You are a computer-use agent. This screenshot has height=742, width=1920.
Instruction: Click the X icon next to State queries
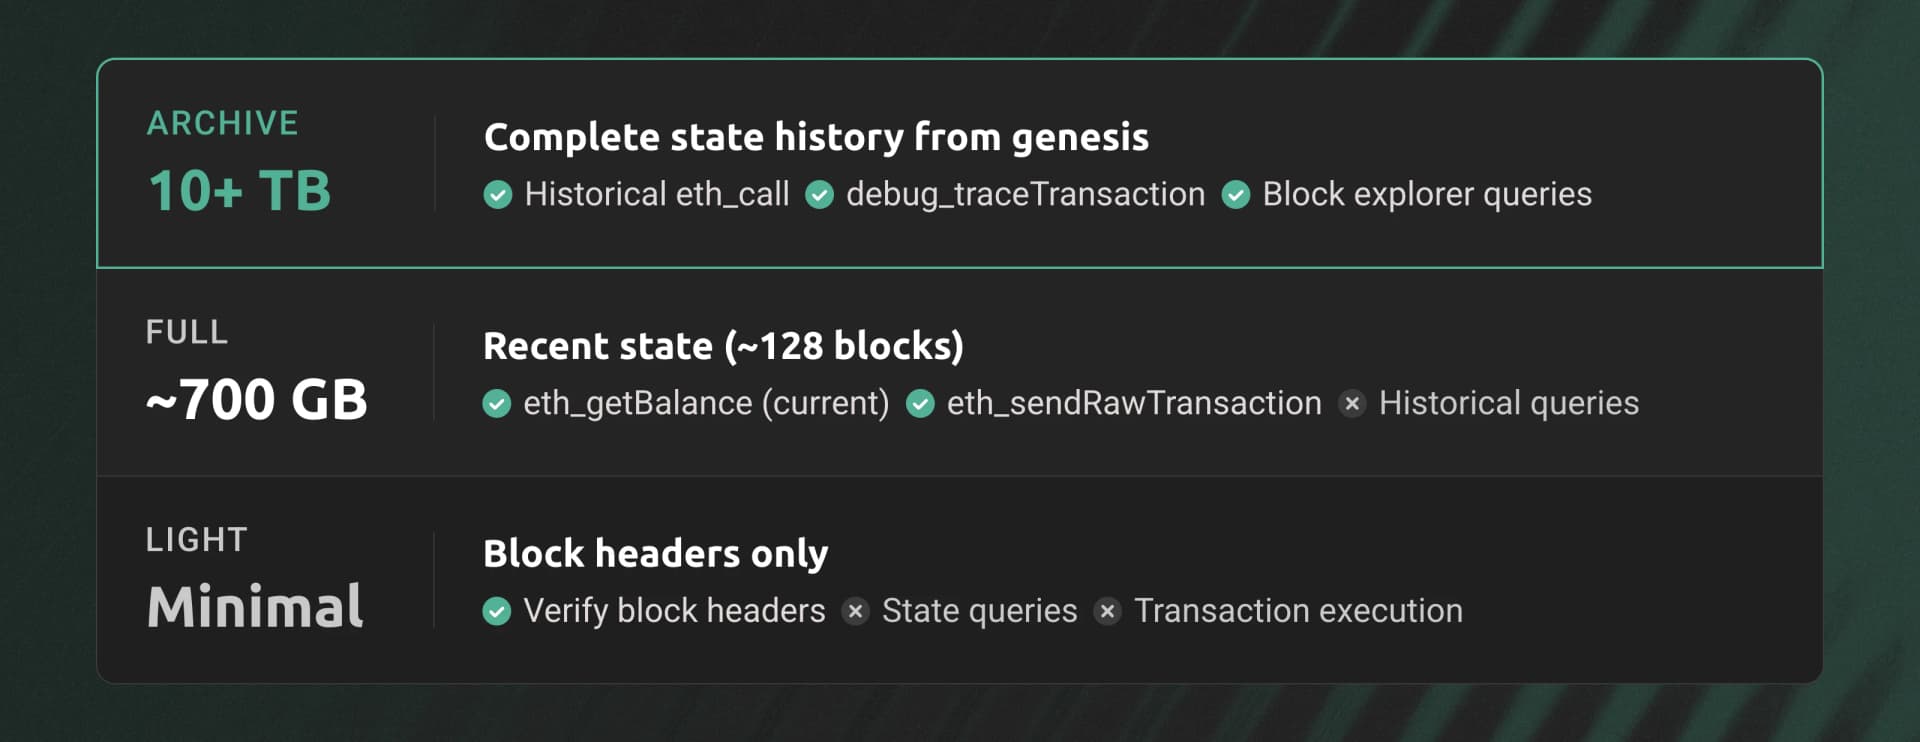click(x=855, y=611)
